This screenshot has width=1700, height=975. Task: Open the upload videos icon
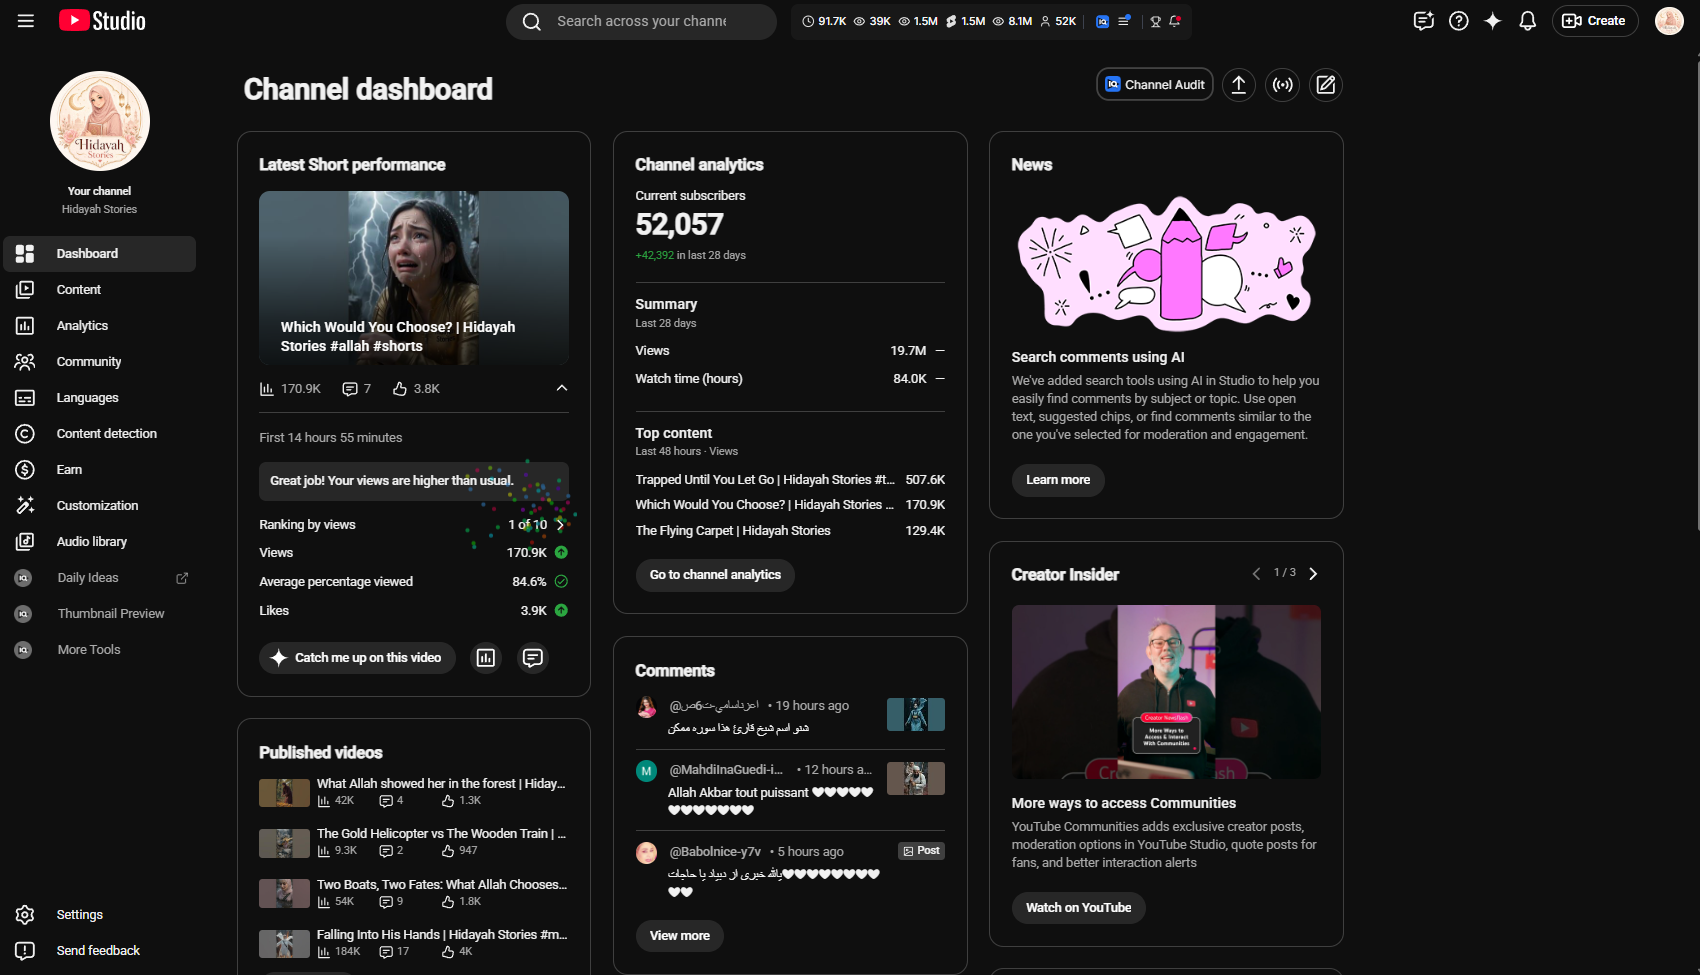click(x=1238, y=85)
